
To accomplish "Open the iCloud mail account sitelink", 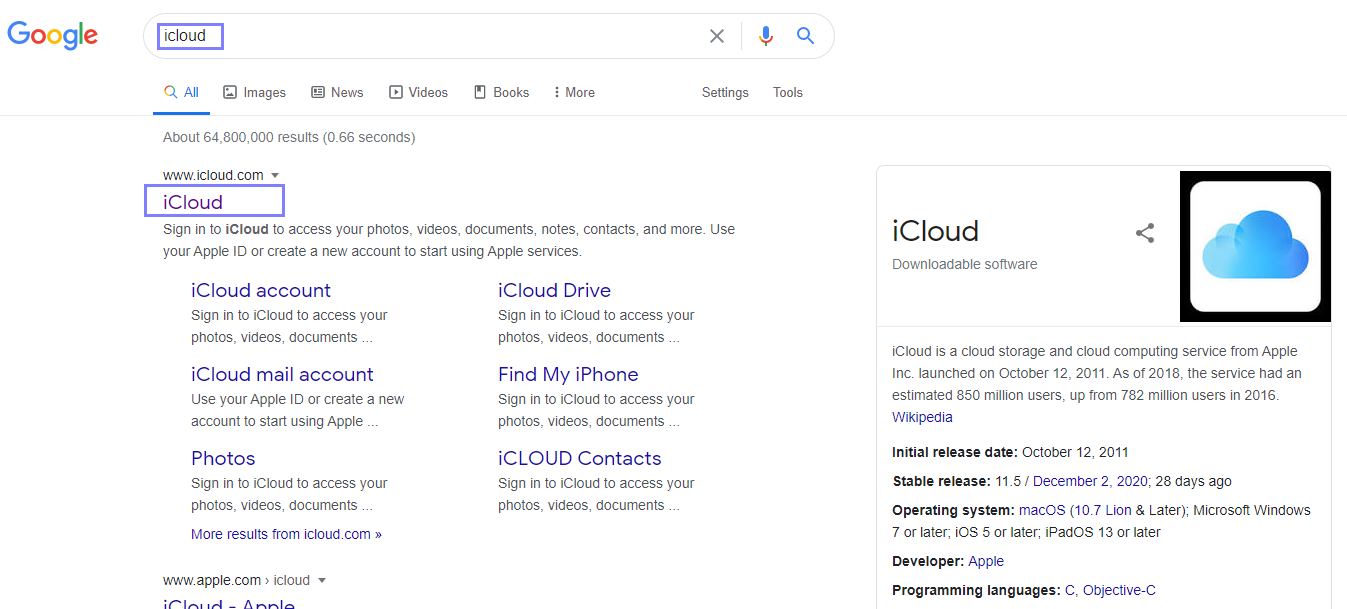I will [x=282, y=374].
